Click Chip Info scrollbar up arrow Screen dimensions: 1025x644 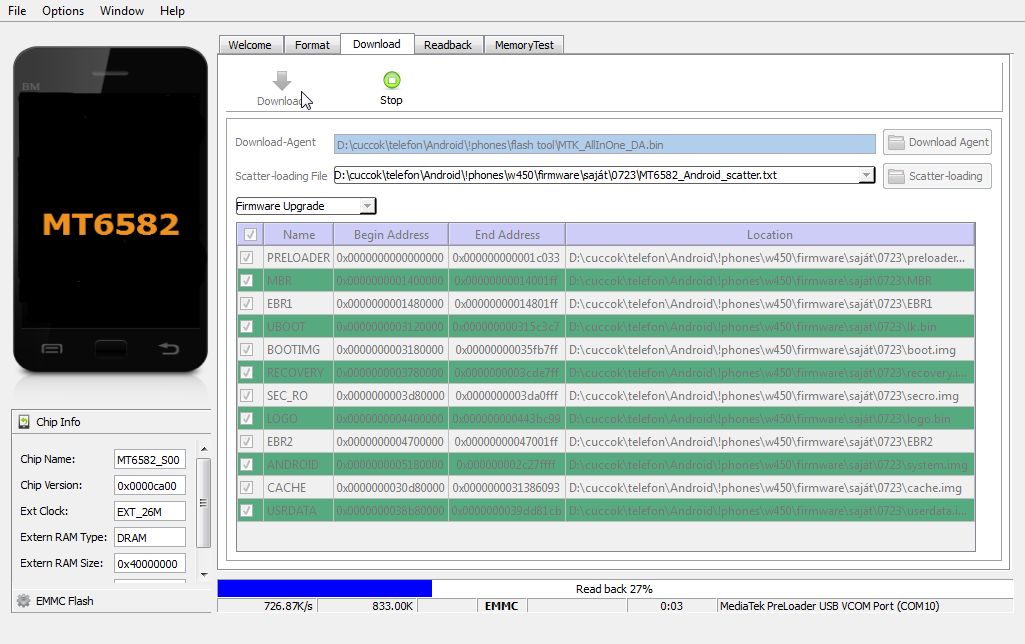(204, 449)
